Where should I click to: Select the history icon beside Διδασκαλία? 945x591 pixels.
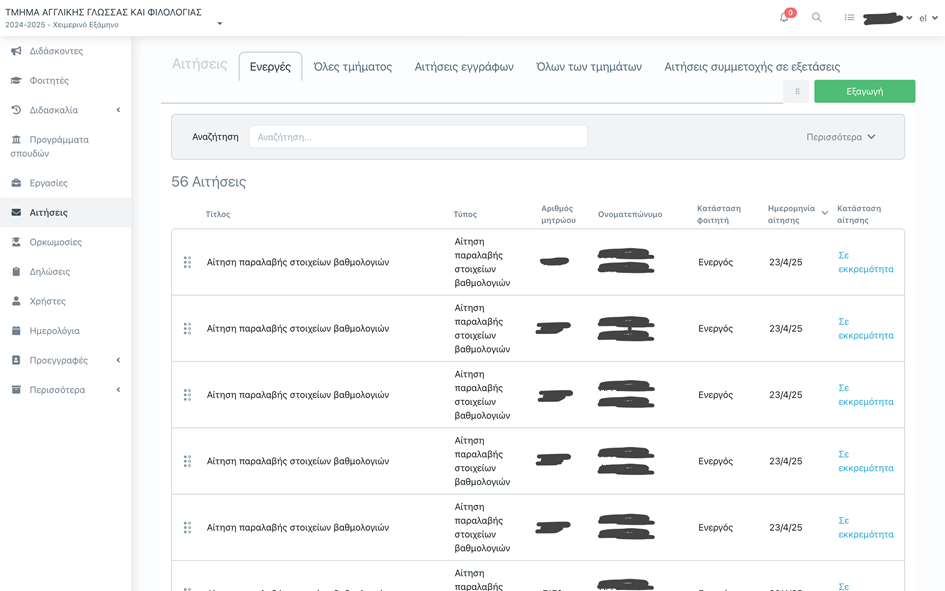pos(16,110)
